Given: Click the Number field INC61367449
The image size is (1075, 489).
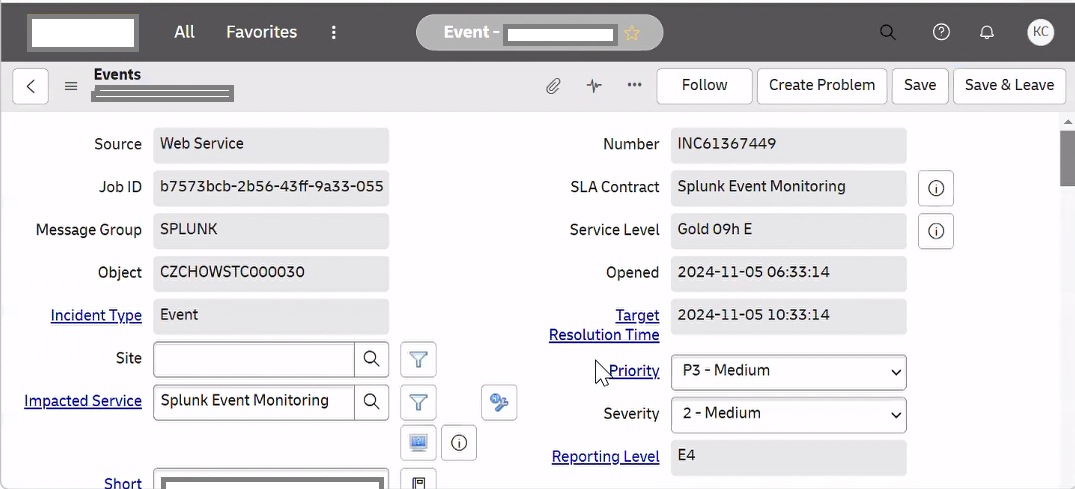Looking at the screenshot, I should pyautogui.click(x=788, y=145).
